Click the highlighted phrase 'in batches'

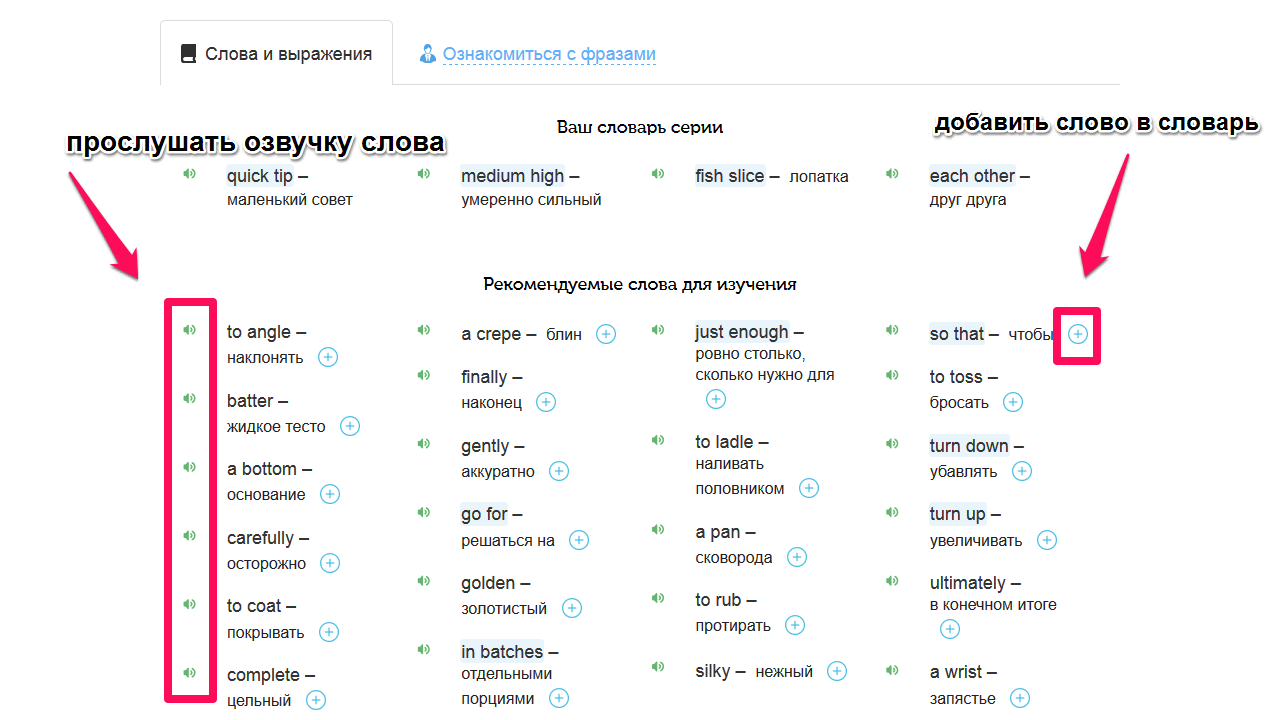(502, 652)
